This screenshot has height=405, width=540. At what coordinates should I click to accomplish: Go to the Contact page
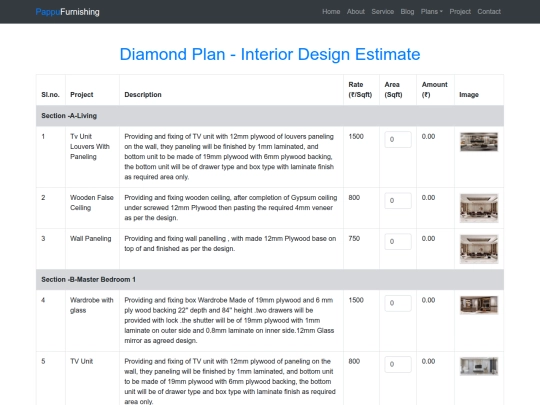(489, 12)
